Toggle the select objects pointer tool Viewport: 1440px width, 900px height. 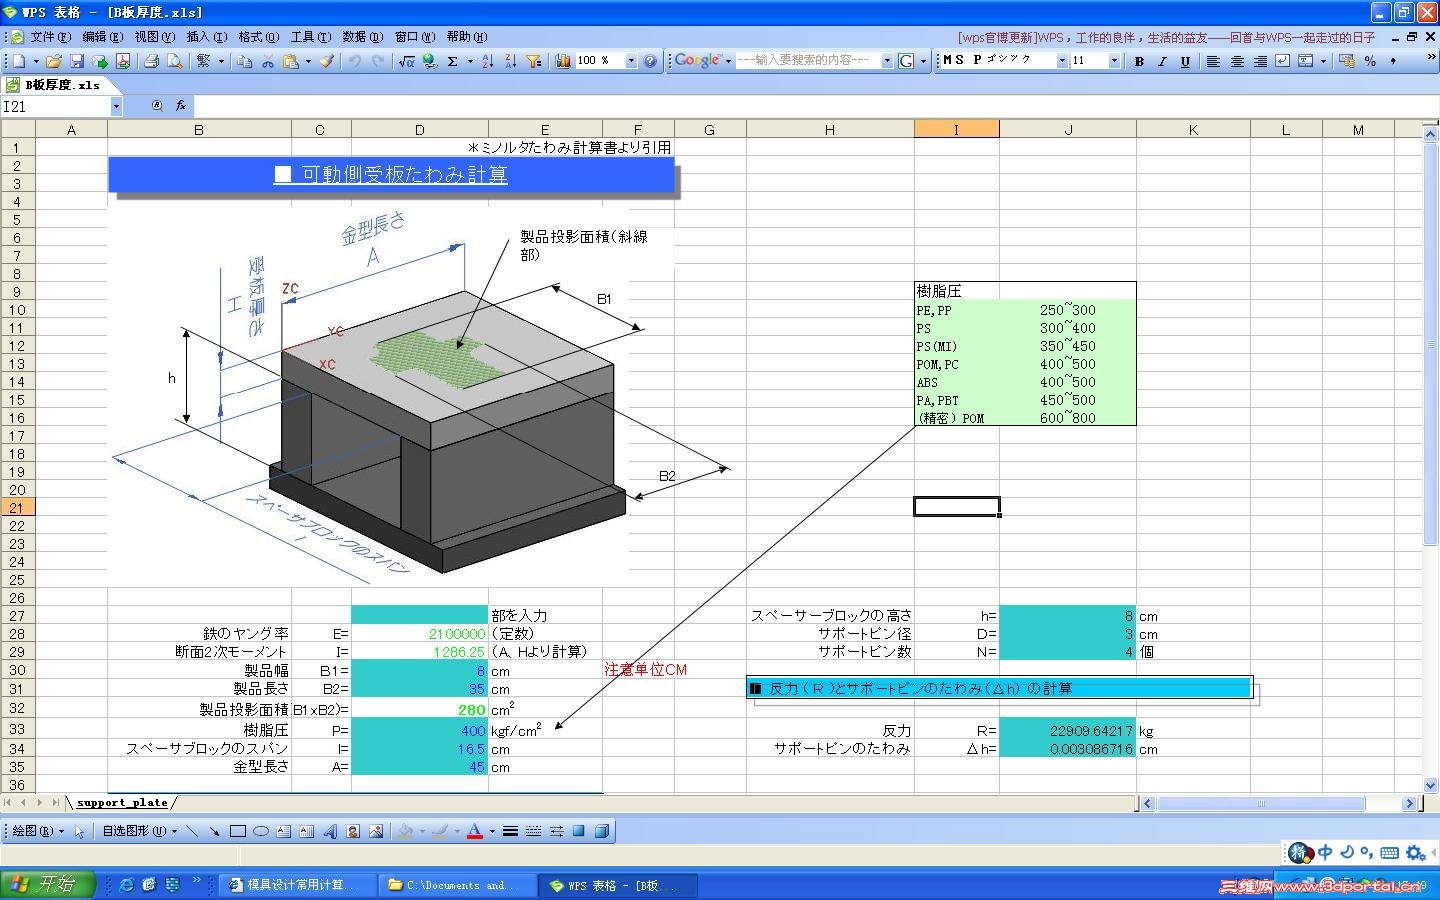[79, 831]
